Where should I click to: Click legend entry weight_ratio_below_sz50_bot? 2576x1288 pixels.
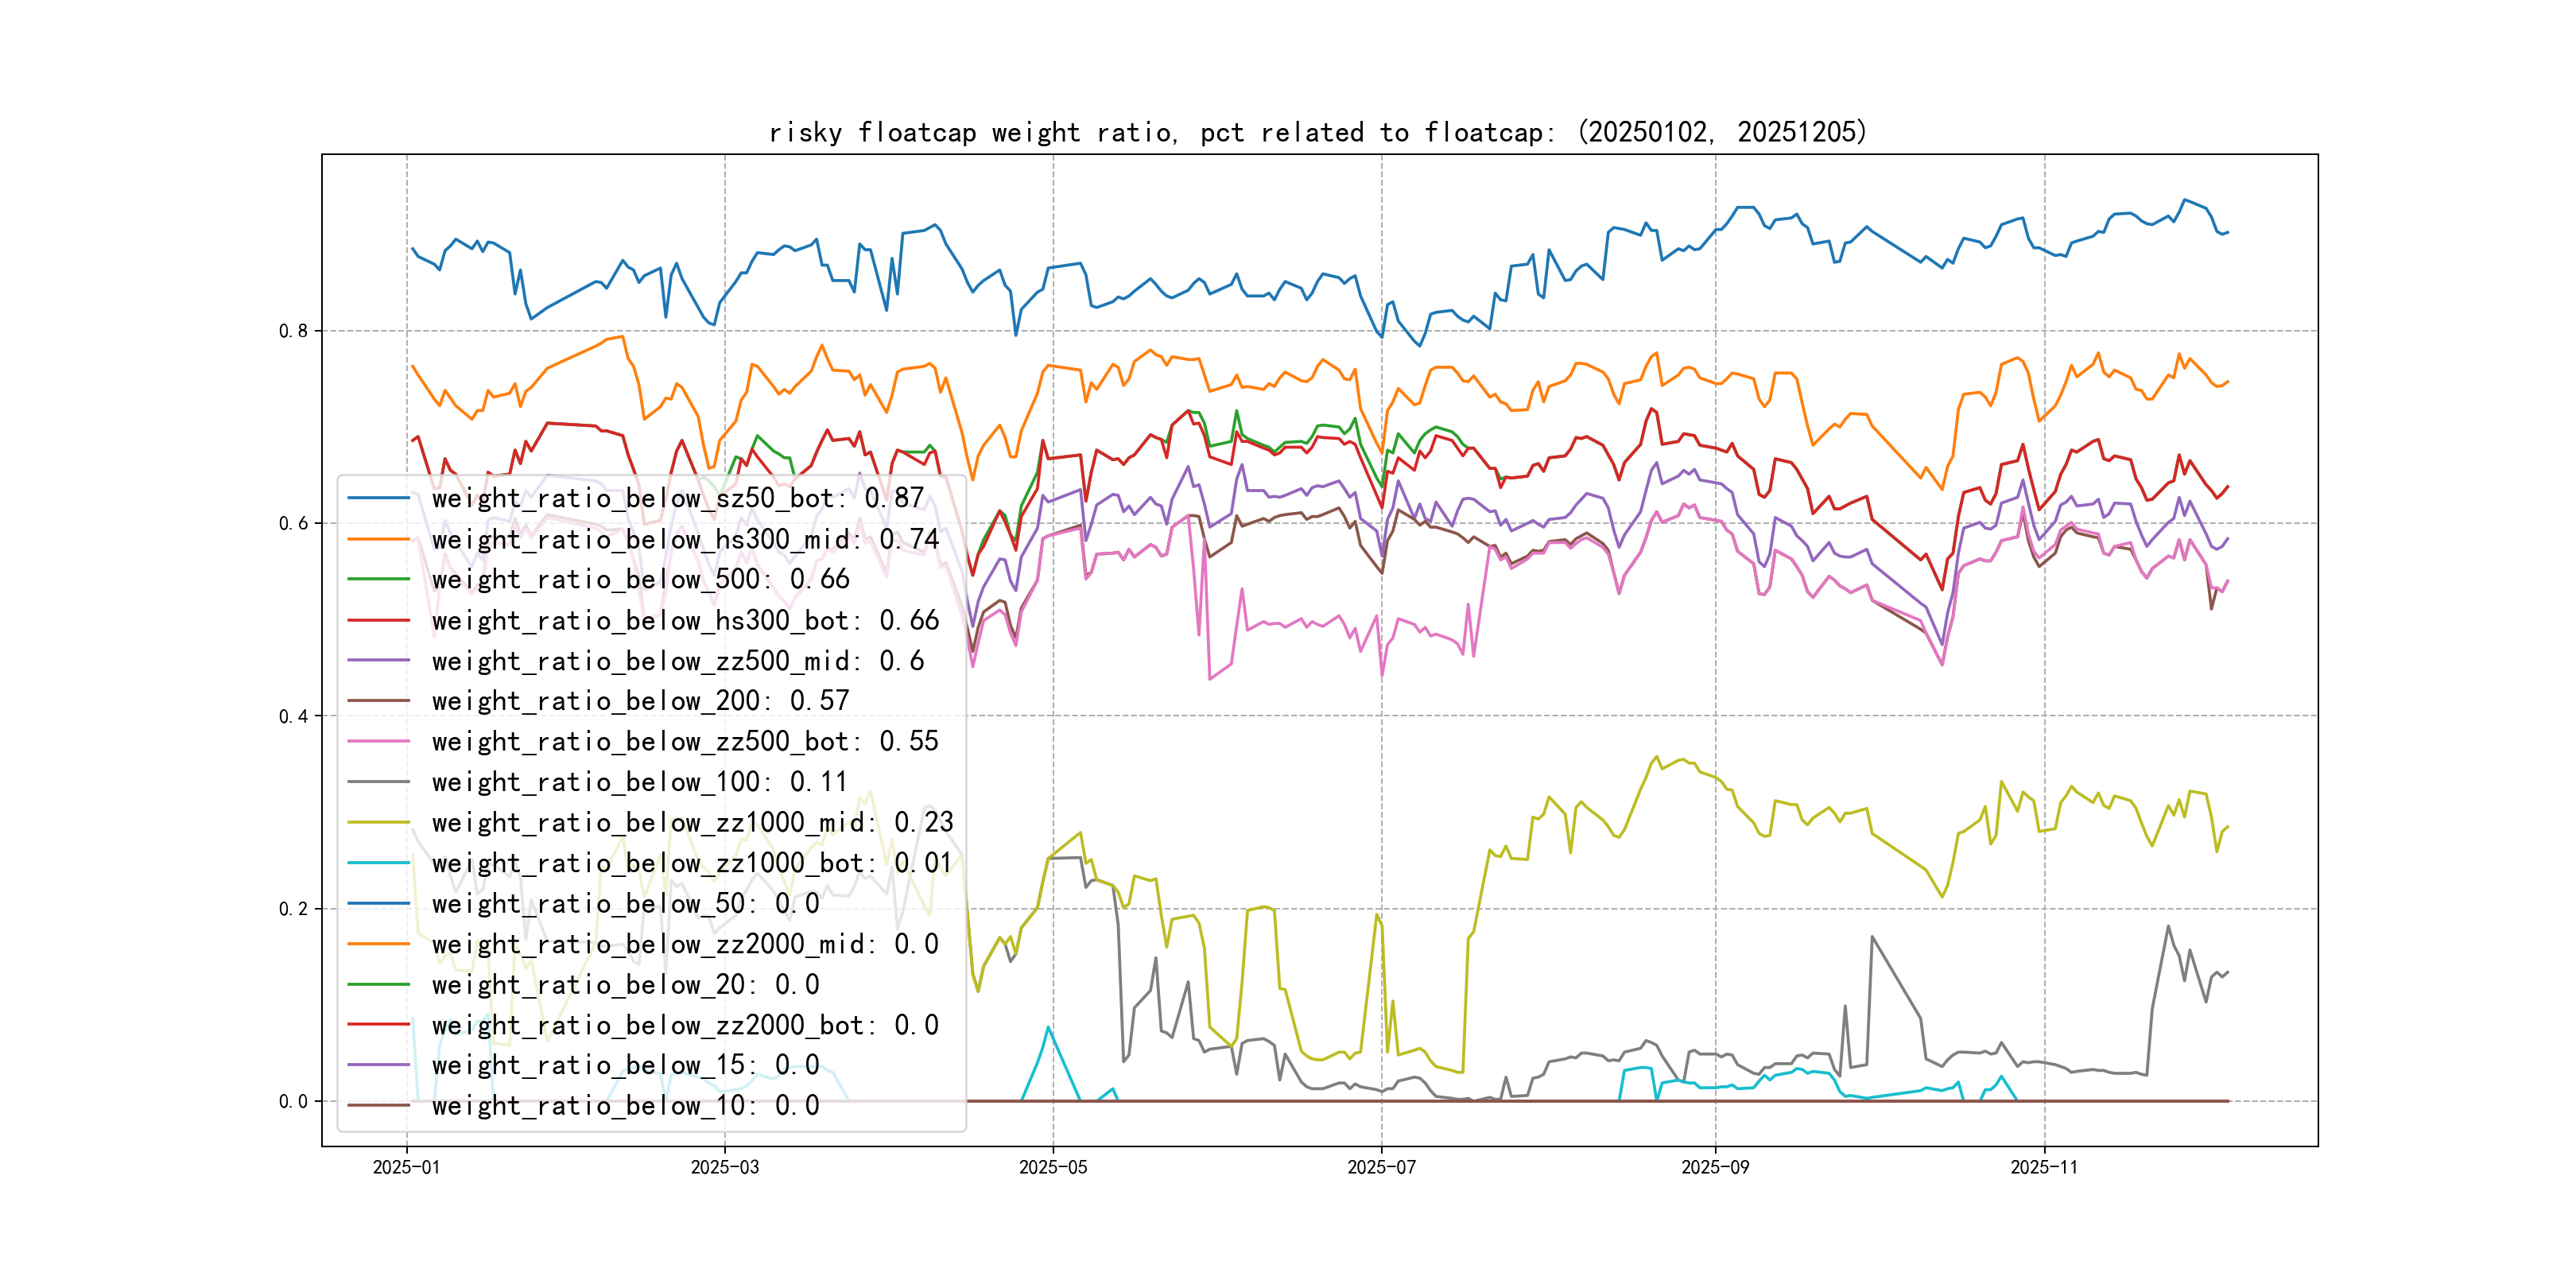677,498
